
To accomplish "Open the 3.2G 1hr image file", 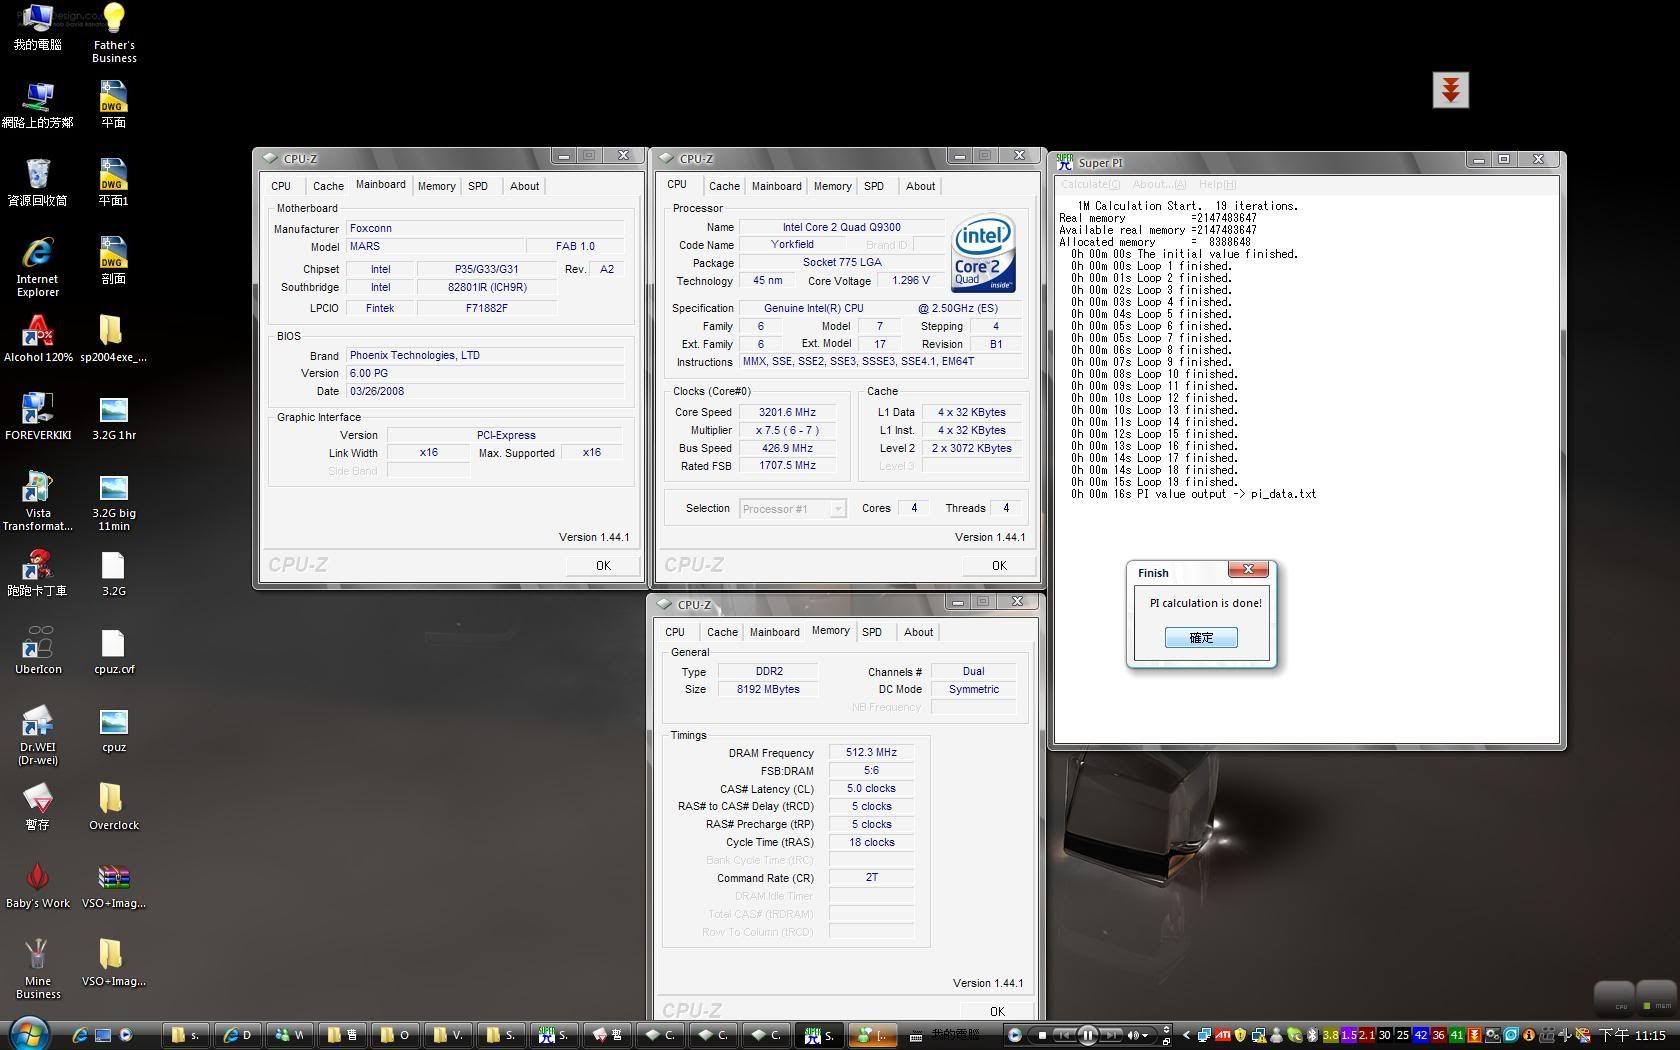I will [x=114, y=417].
